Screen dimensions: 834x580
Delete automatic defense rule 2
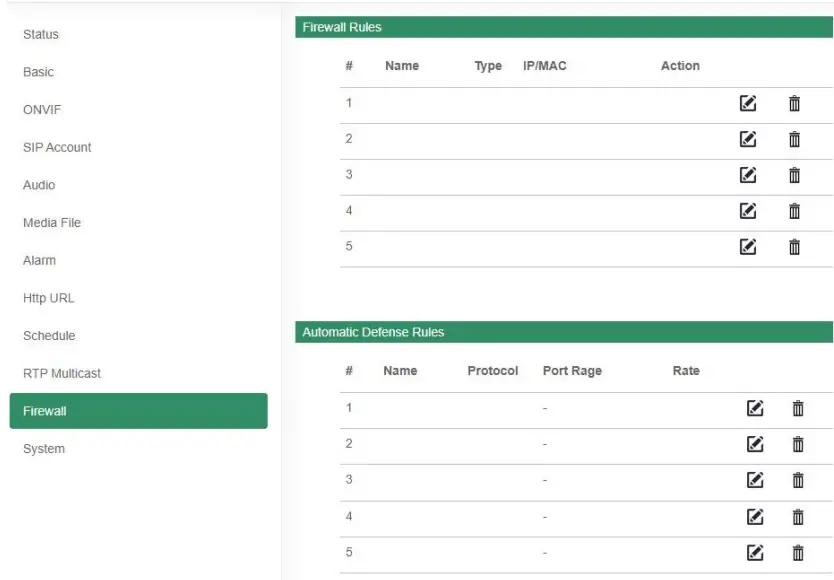tap(798, 444)
